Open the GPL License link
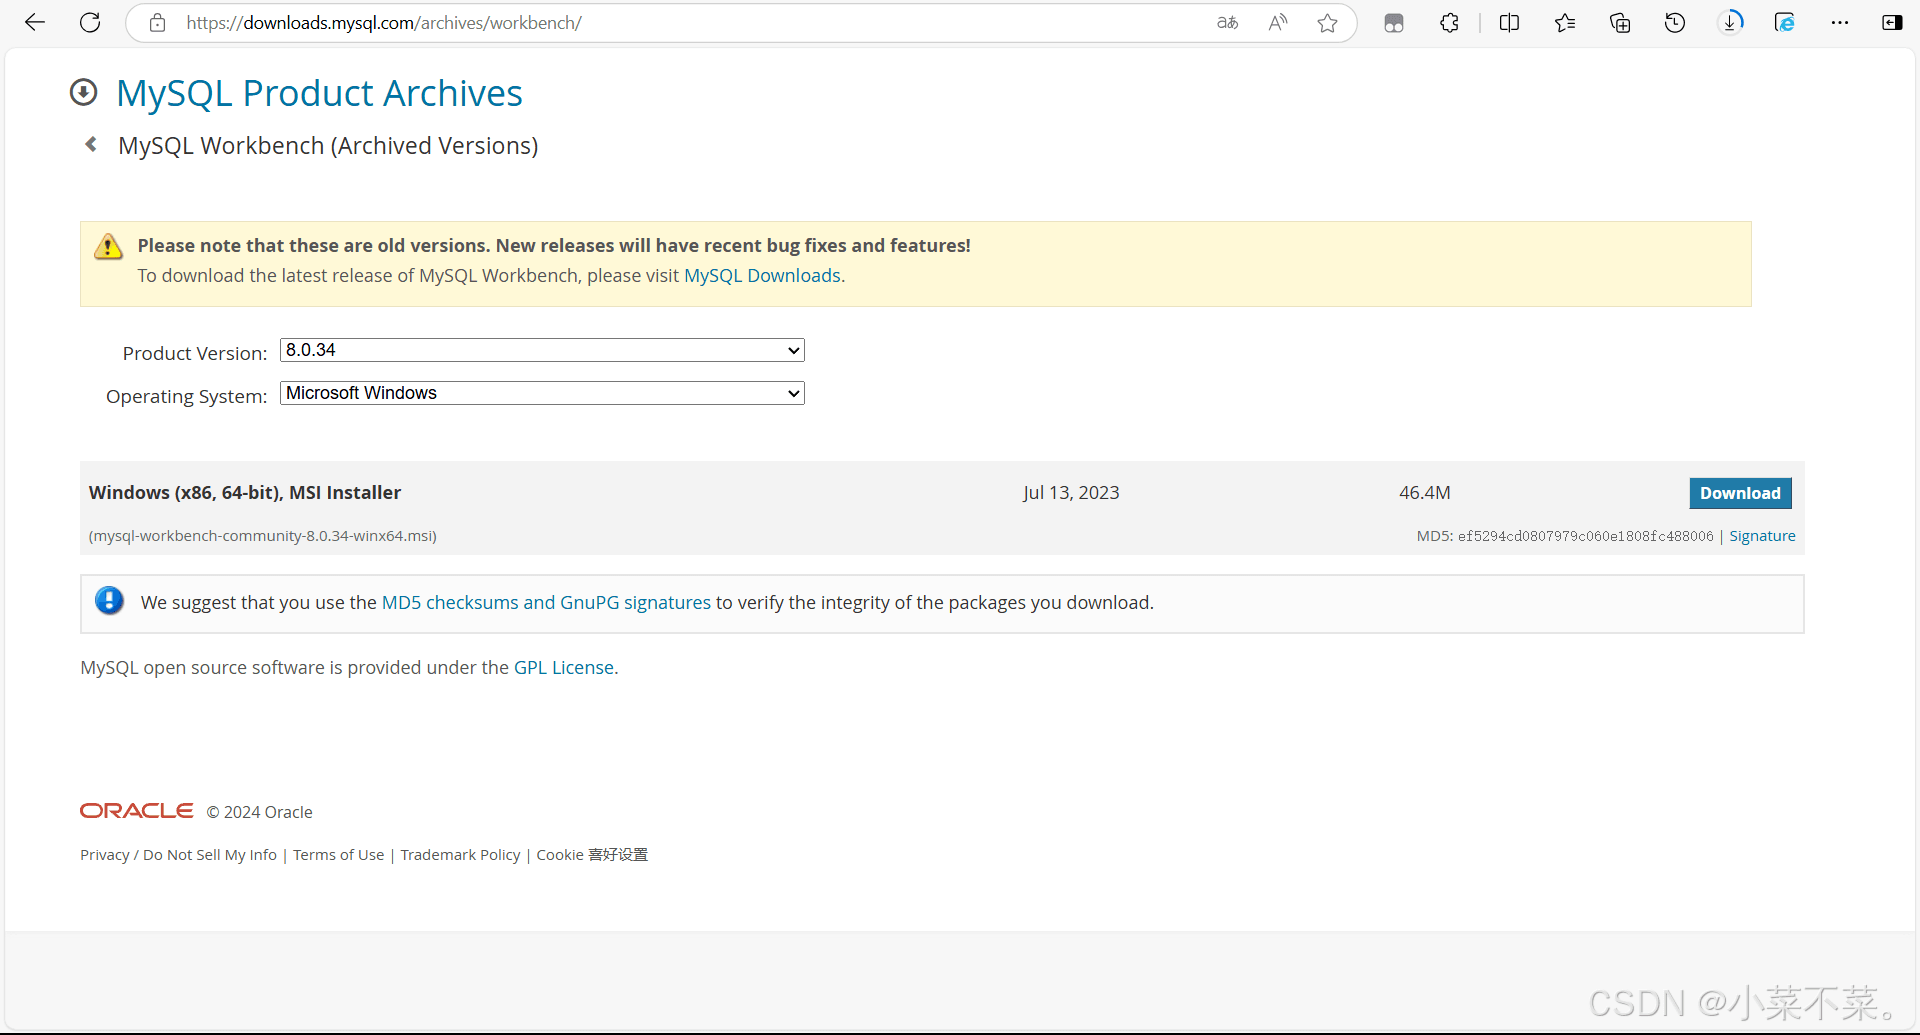Screen dimensions: 1920x1035 (564, 668)
